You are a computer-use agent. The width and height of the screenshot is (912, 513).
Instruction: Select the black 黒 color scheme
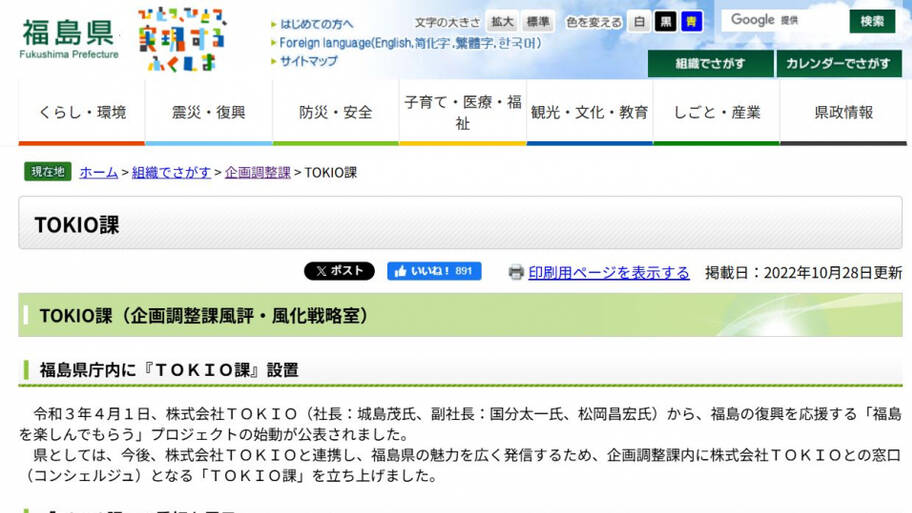pos(665,22)
